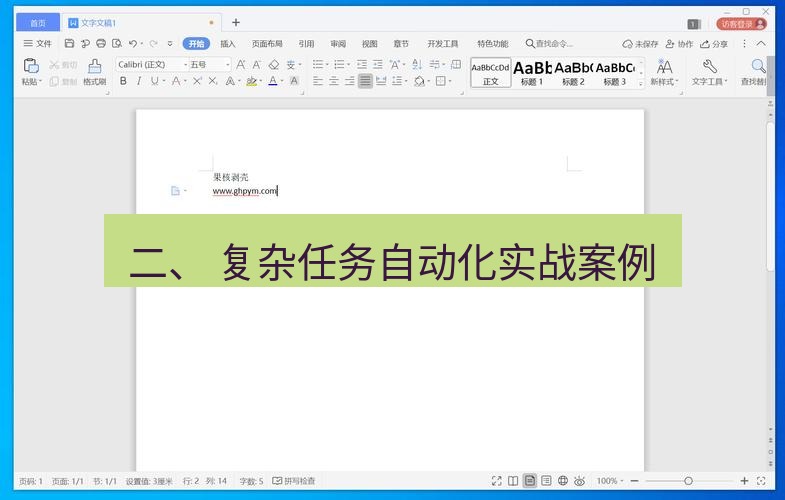
Task: Align paragraph to the left
Action: coord(318,81)
